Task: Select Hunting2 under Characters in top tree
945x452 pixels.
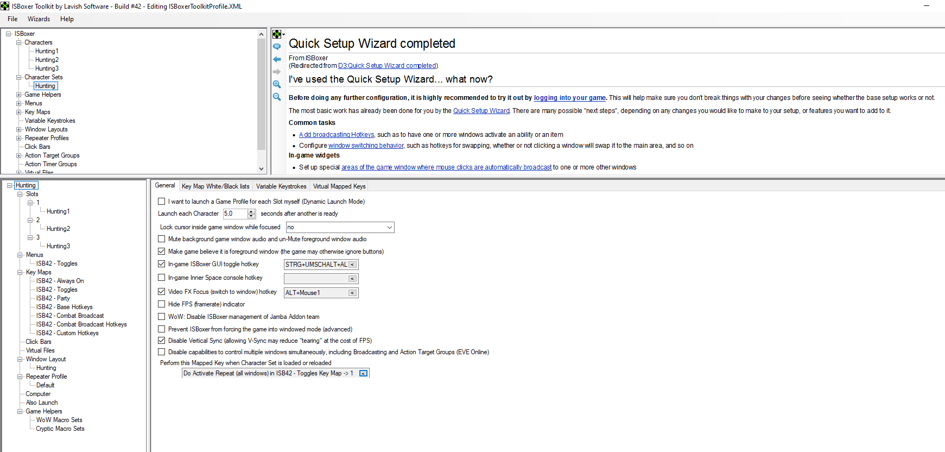Action: 46,60
